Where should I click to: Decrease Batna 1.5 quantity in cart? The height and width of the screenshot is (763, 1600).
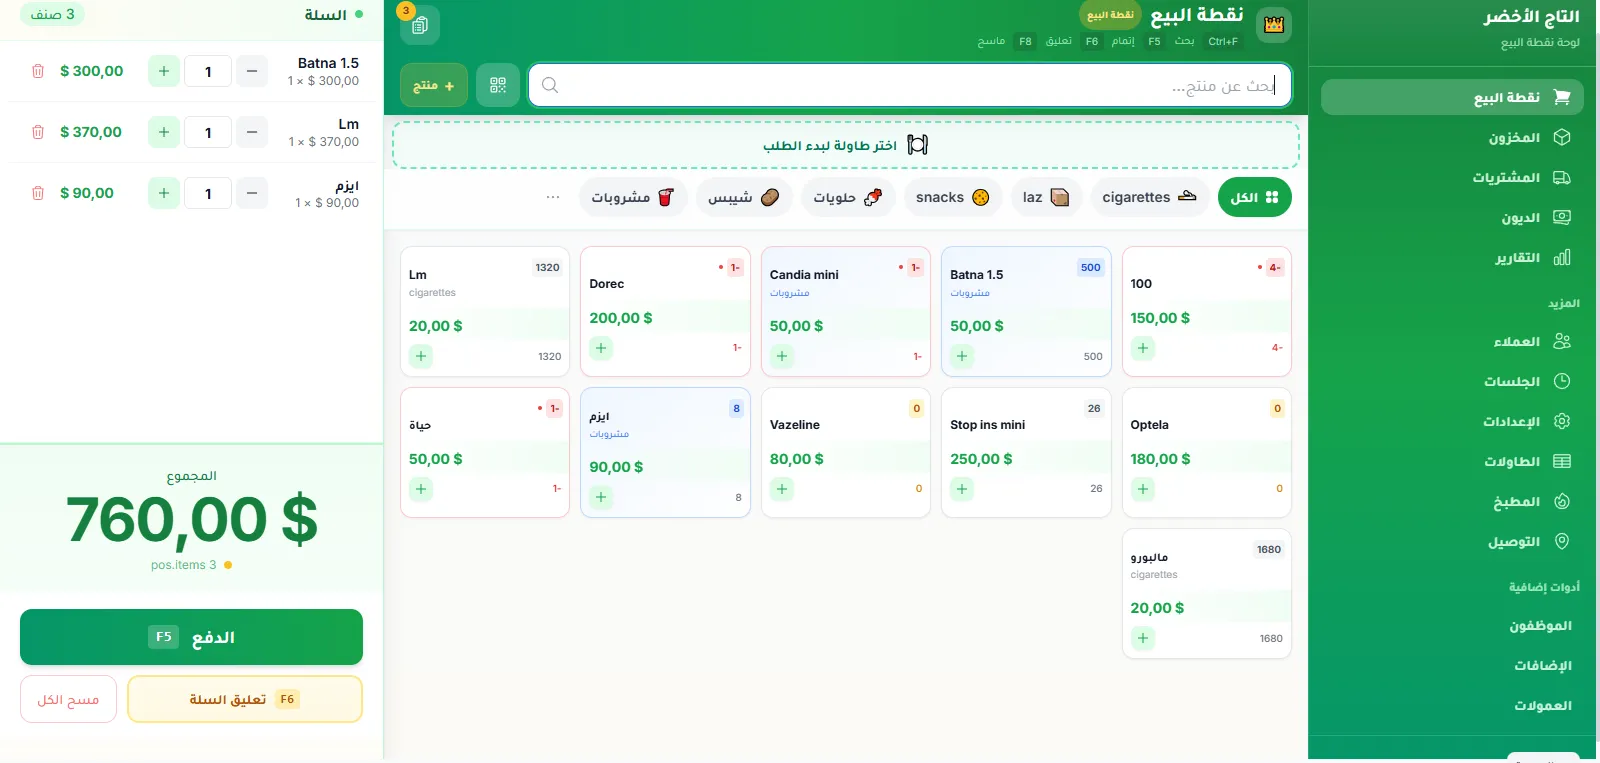click(252, 71)
